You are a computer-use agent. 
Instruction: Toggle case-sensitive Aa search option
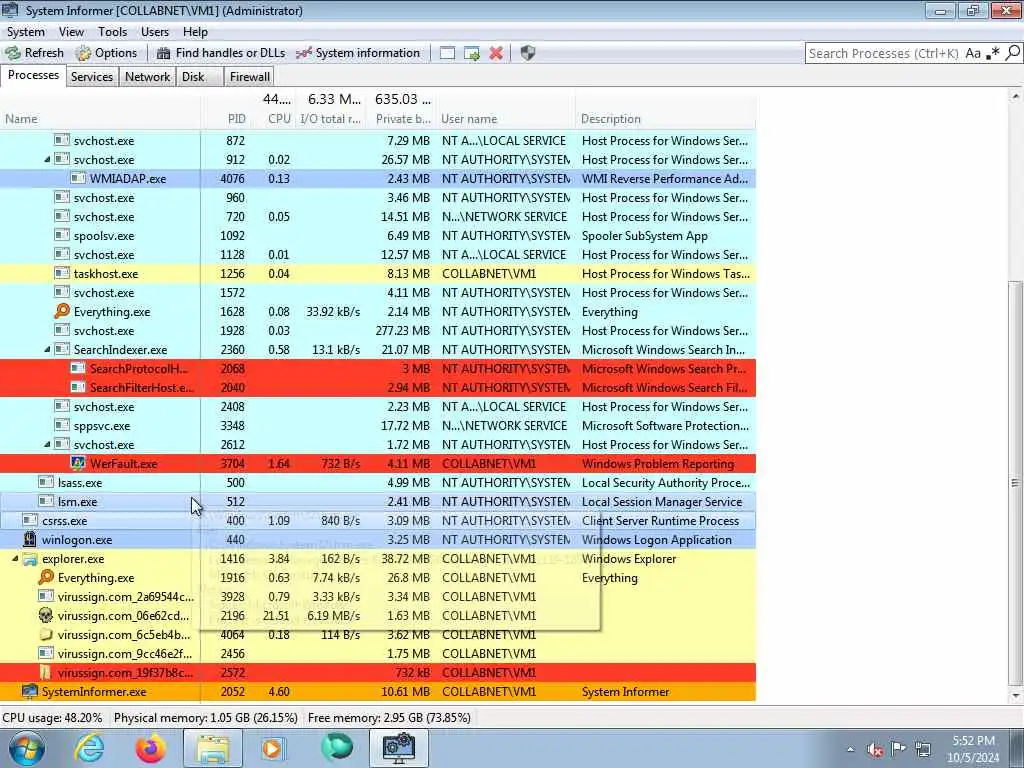[x=973, y=54]
